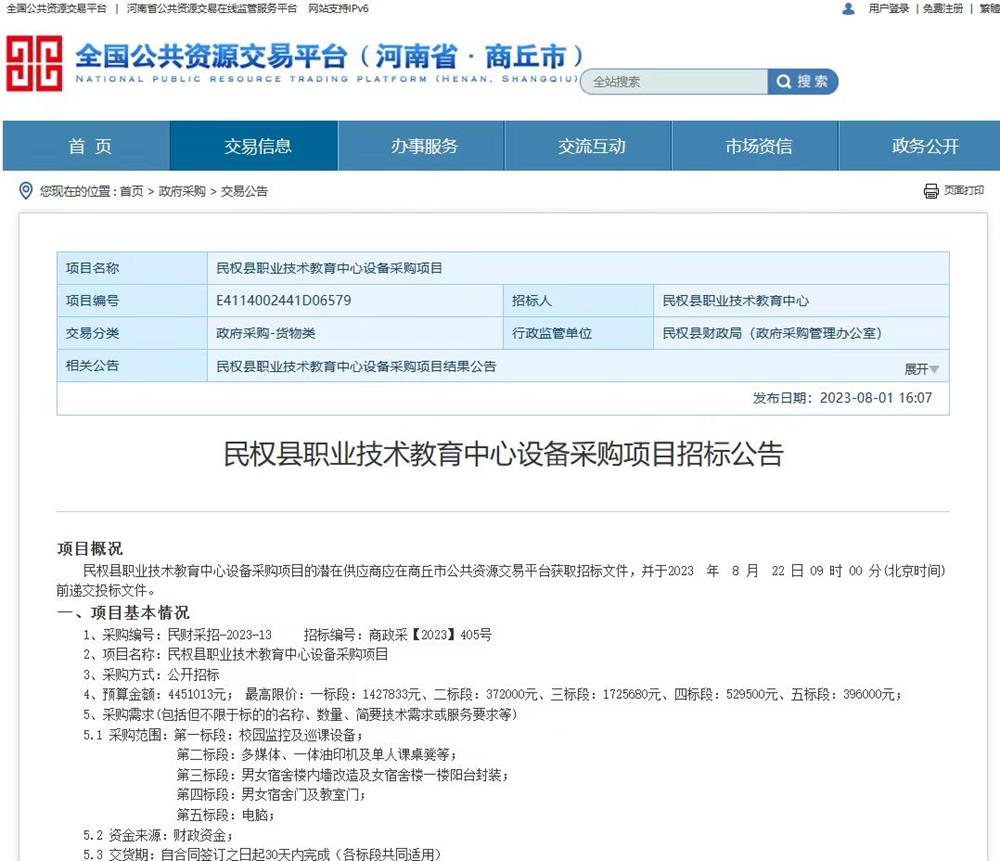
Task: Click 全国公共资源交易平台 top link
Action: click(x=56, y=8)
